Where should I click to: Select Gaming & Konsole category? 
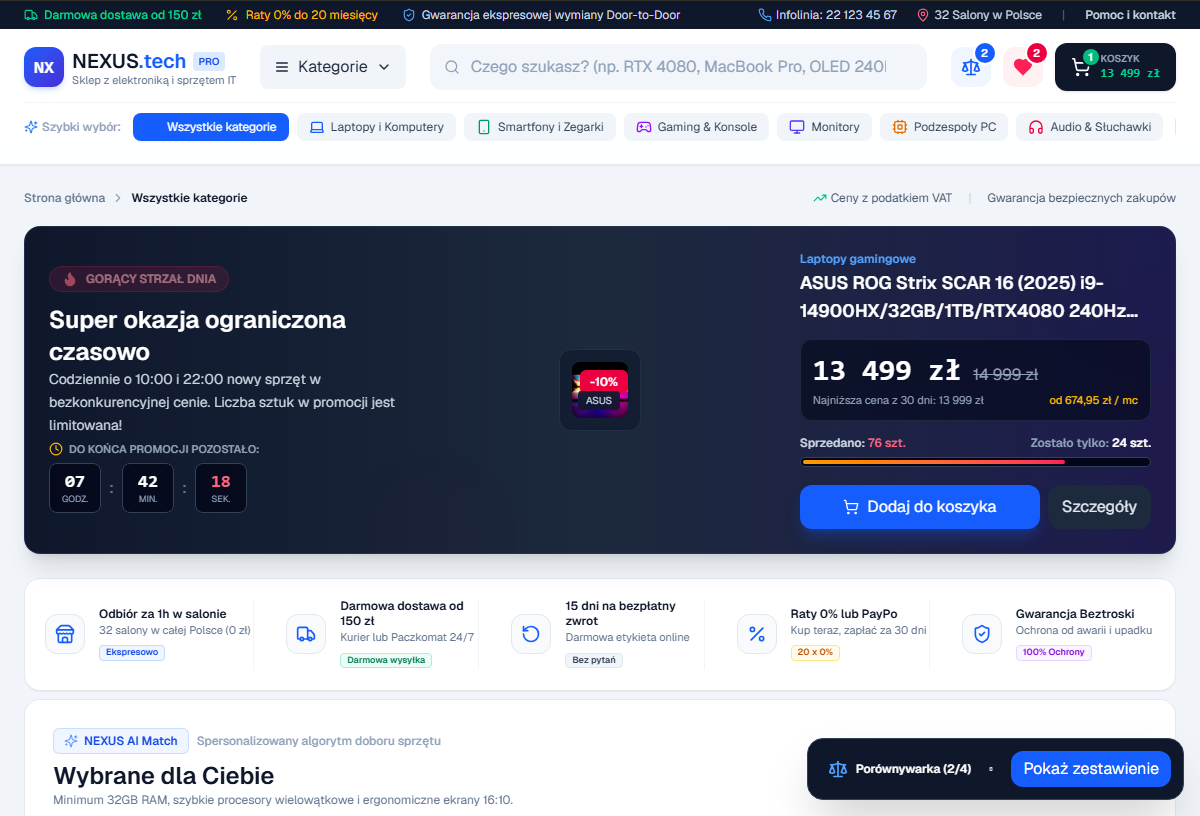coord(697,127)
